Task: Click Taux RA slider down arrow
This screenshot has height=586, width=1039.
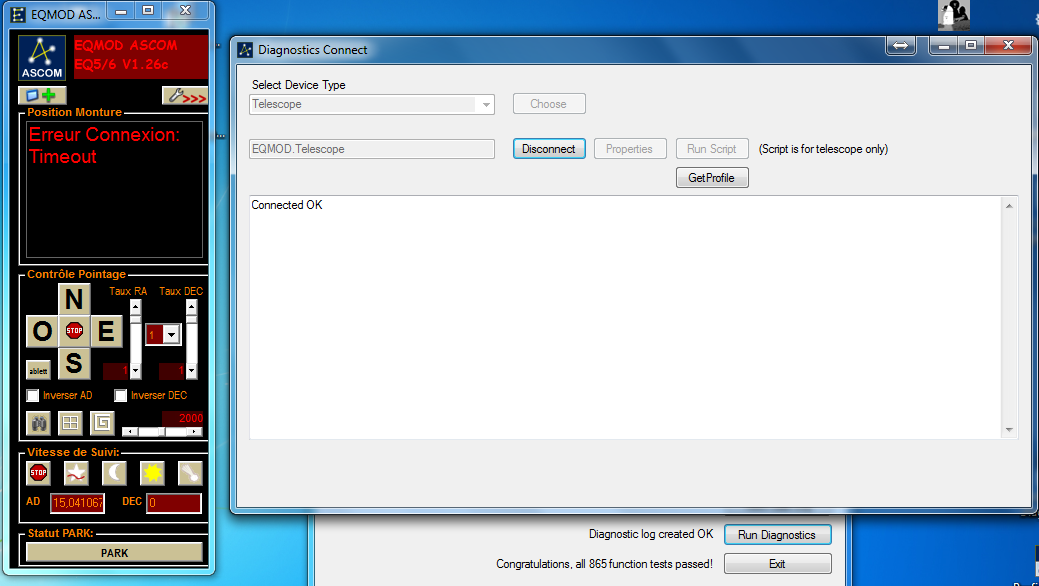Action: tap(135, 372)
